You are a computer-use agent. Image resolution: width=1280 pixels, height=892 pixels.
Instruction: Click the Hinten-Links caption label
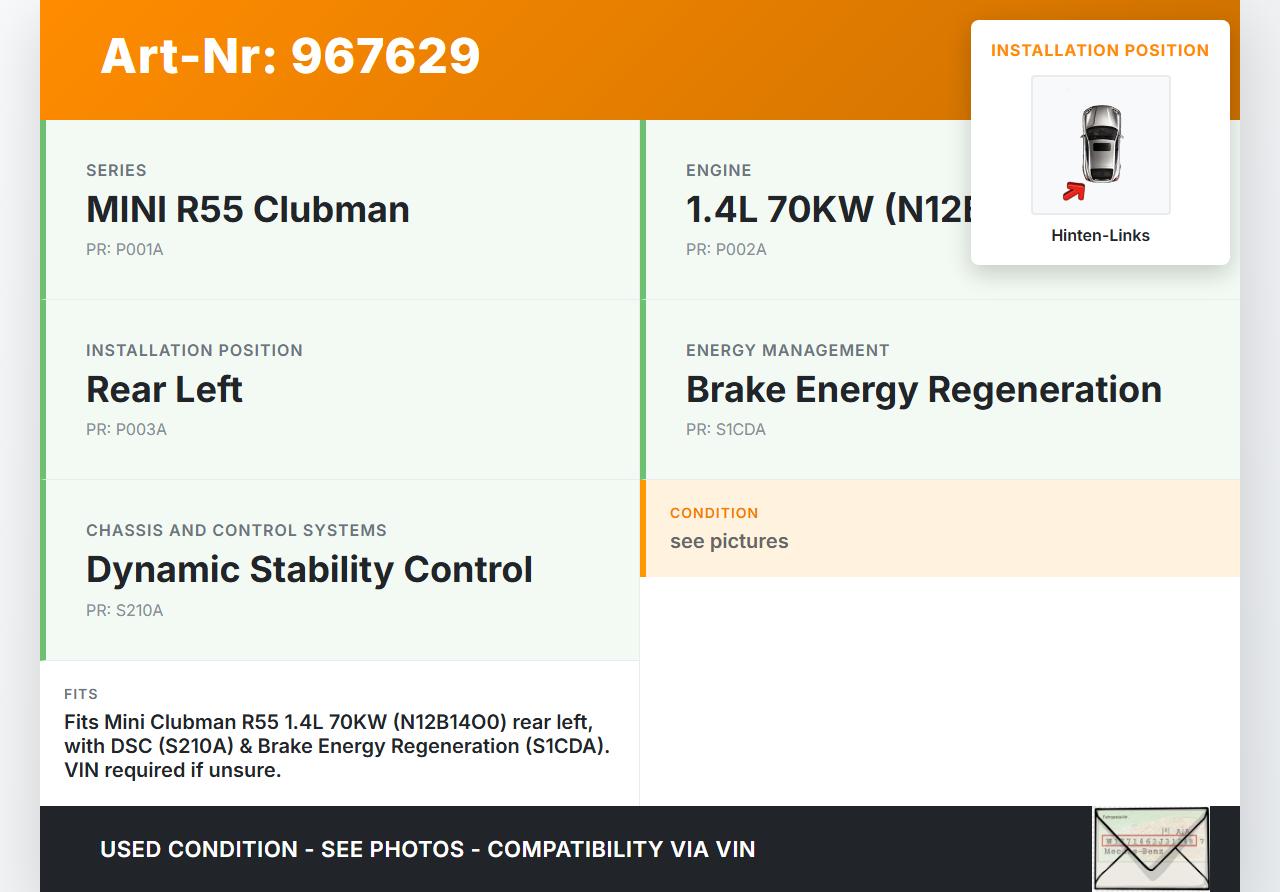1100,236
